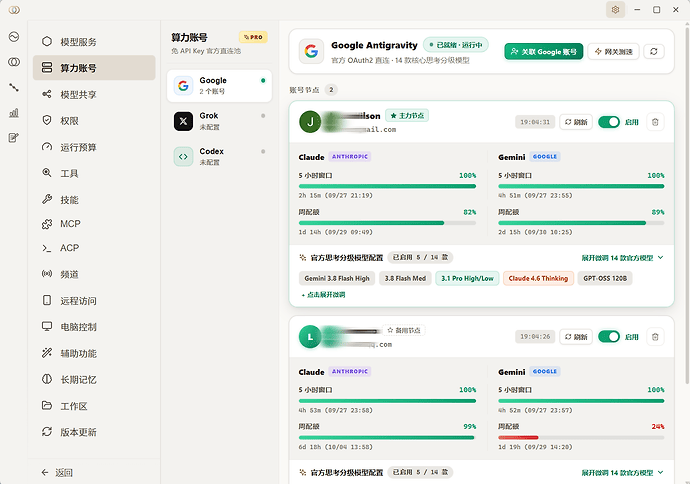Open 技能 settings page
Screen dimensions: 690x484
(94, 200)
